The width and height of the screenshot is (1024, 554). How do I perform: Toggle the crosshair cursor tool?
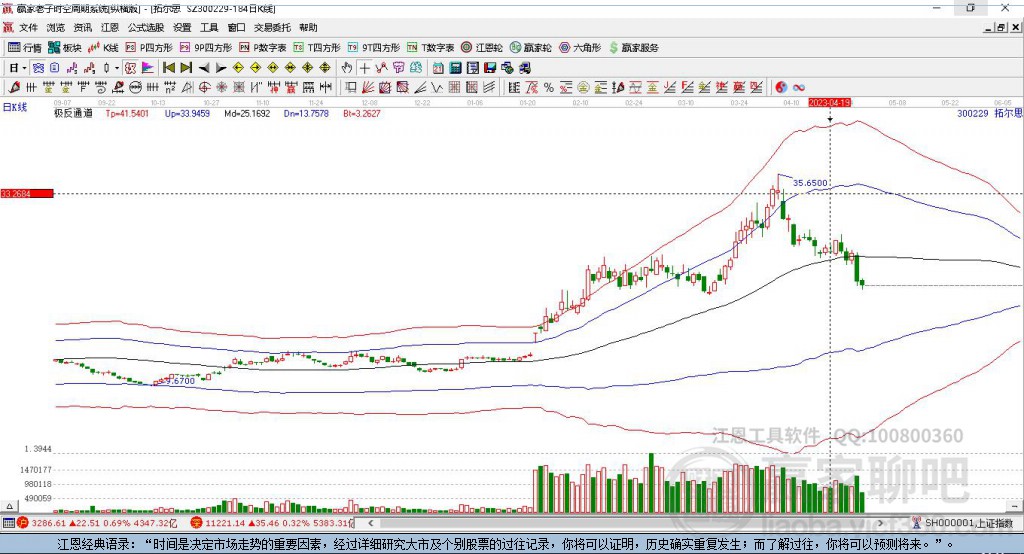point(364,68)
